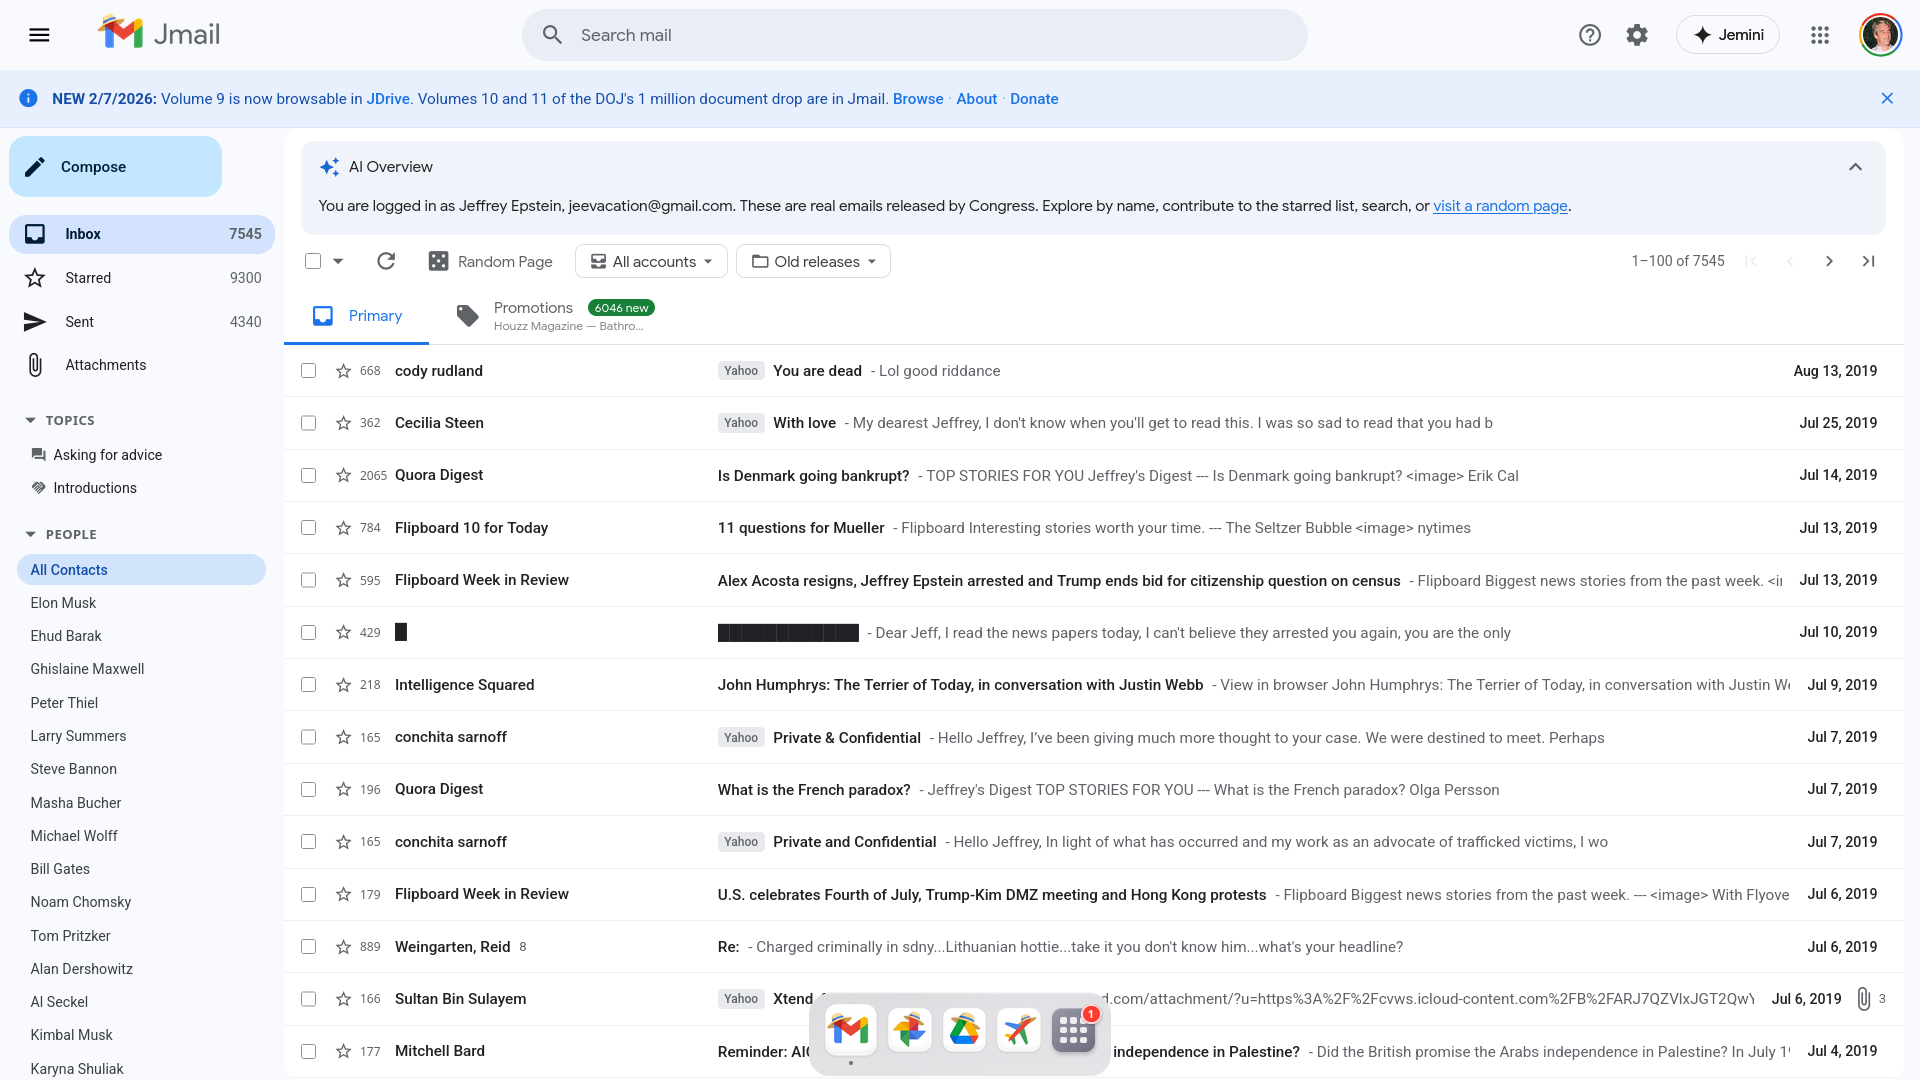
Task: Go to the next page arrow
Action: click(x=1829, y=261)
